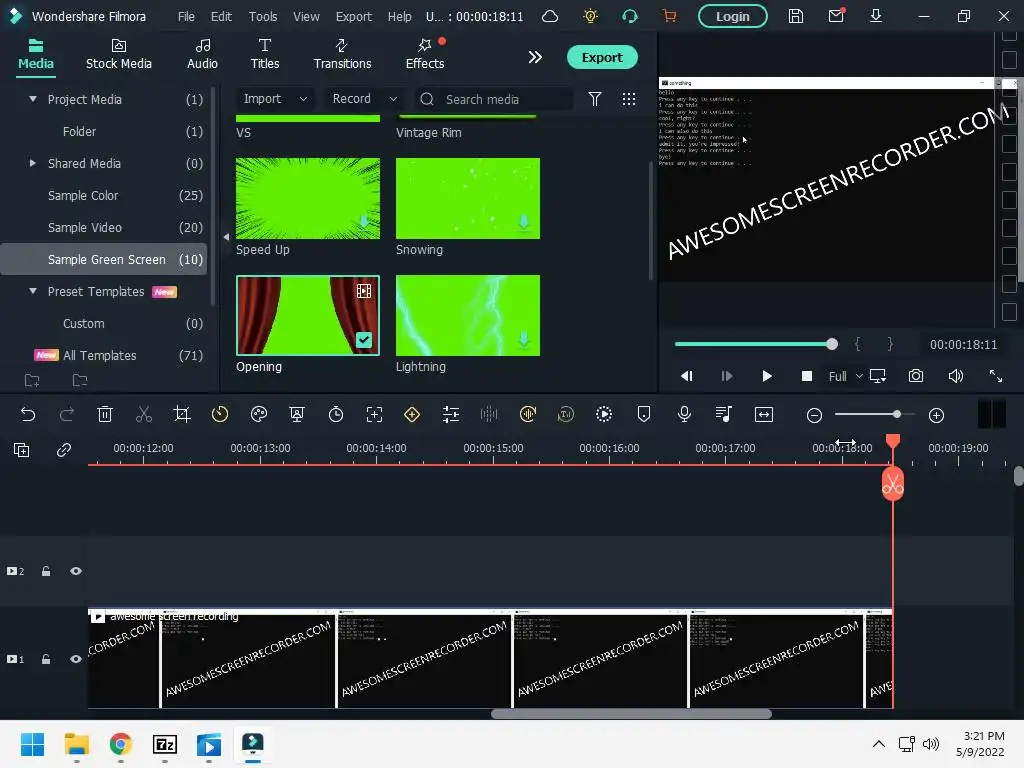The width and height of the screenshot is (1024, 768).
Task: Click the delete trash icon
Action: 104,415
